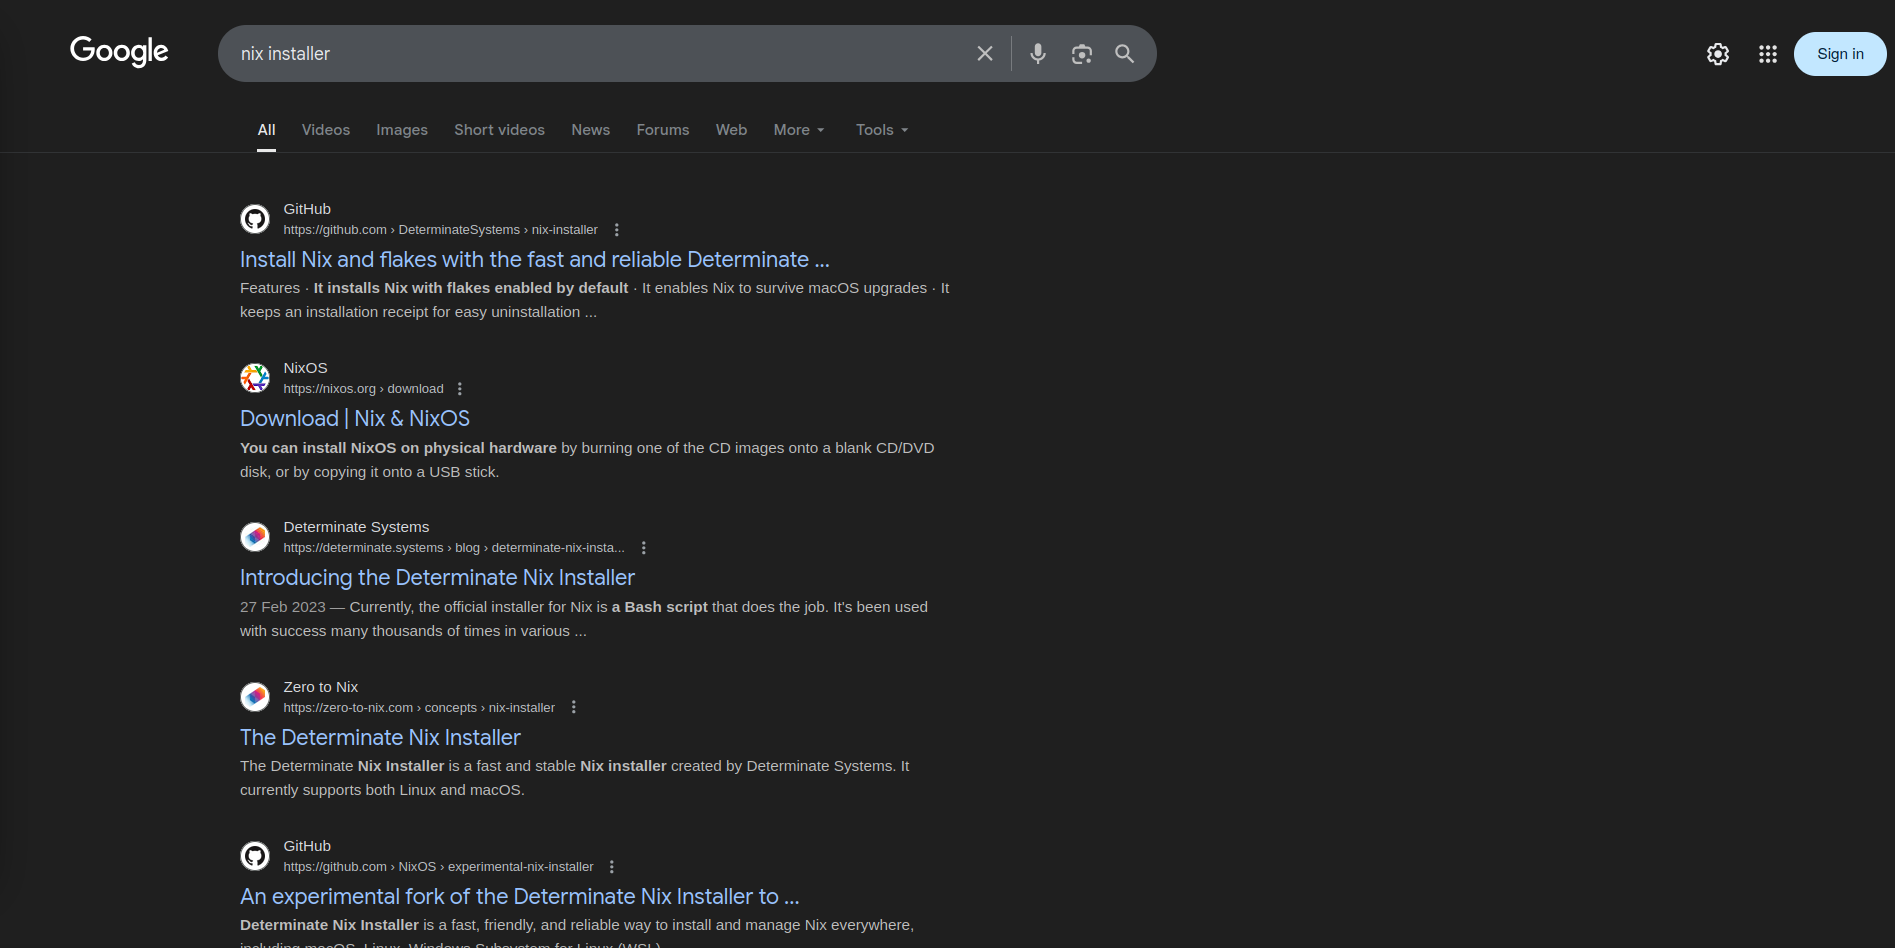This screenshot has height=948, width=1895.
Task: Switch to the Images tab
Action: click(401, 130)
